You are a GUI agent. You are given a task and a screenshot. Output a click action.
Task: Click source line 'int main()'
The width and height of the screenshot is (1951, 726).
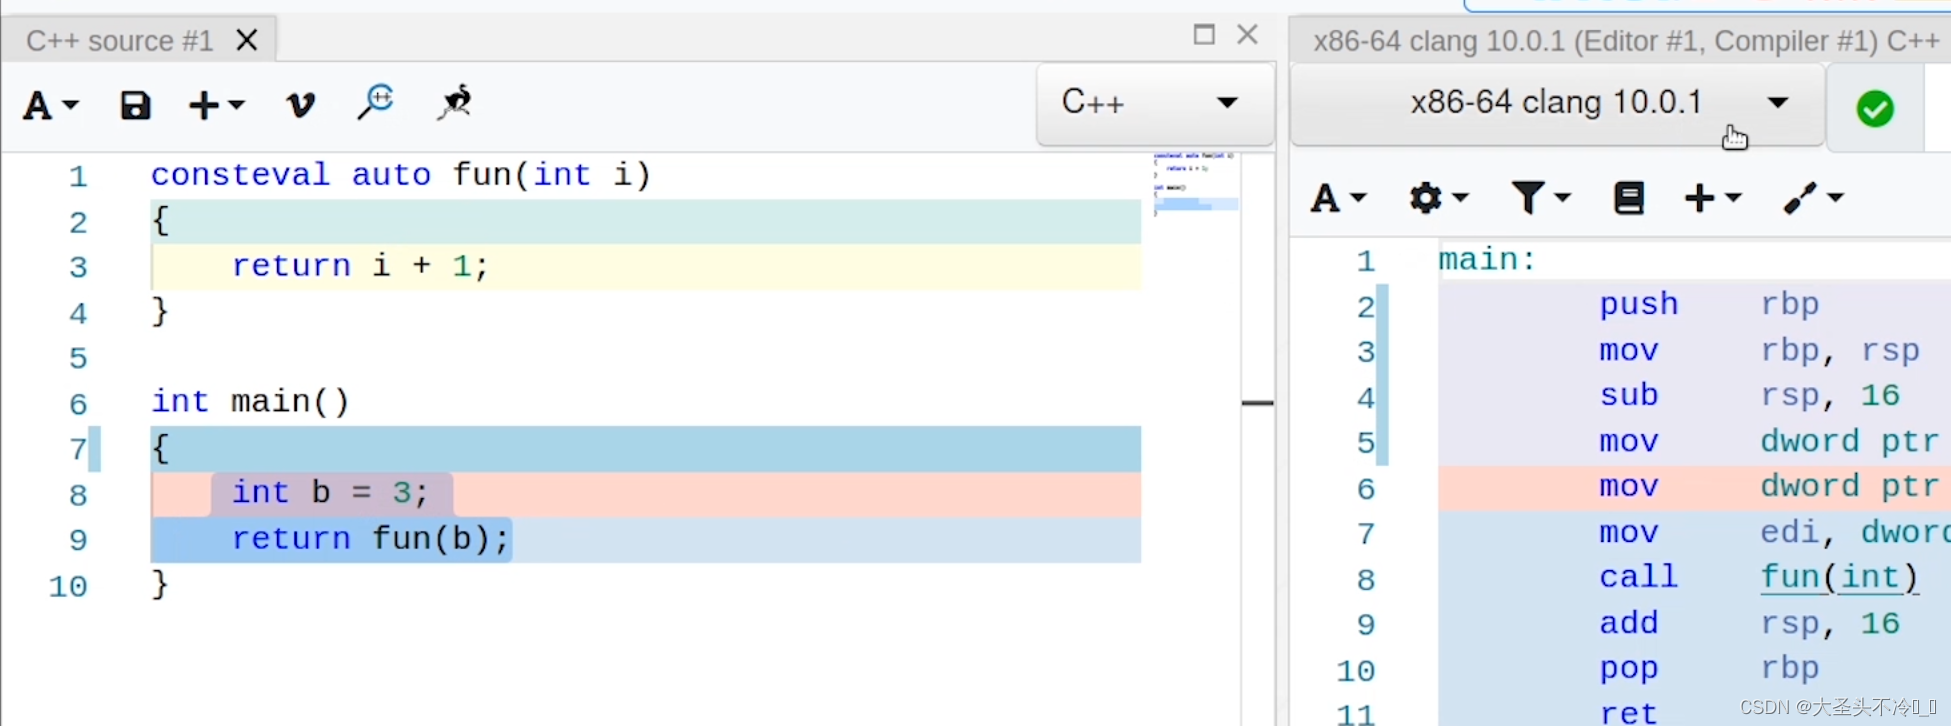coord(250,402)
